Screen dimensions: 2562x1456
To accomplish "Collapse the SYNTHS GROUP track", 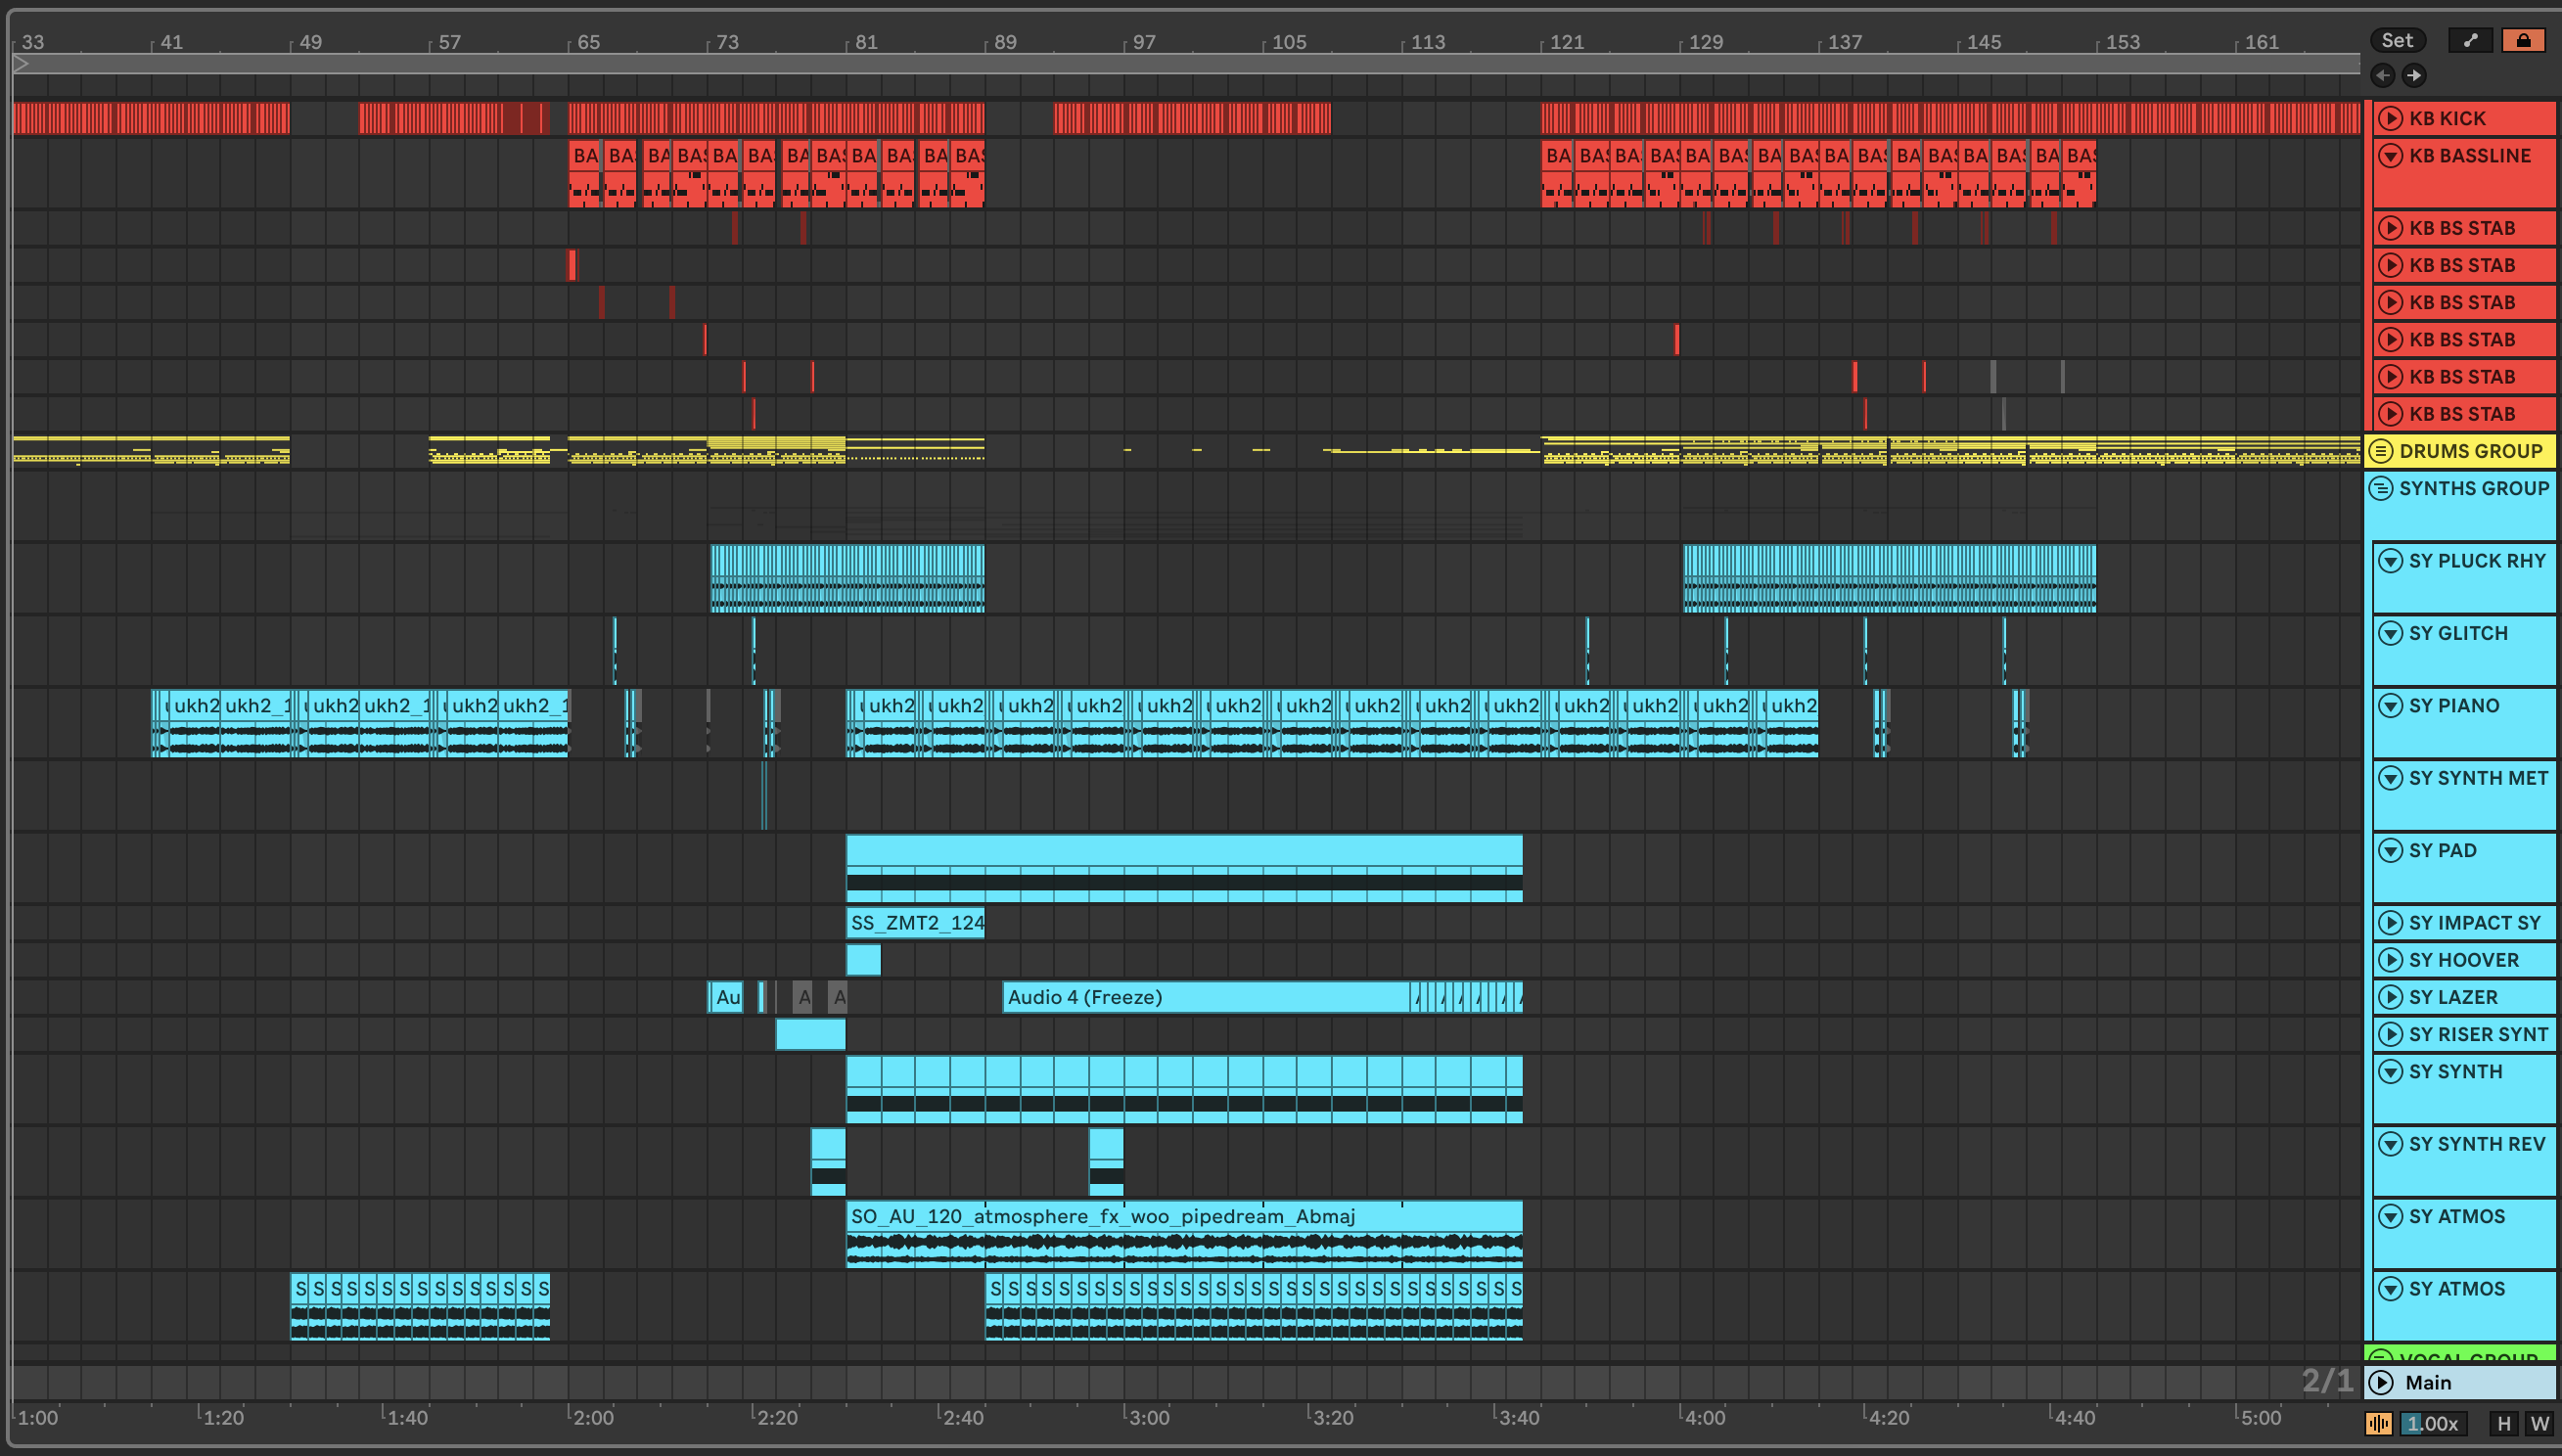I will point(2381,488).
